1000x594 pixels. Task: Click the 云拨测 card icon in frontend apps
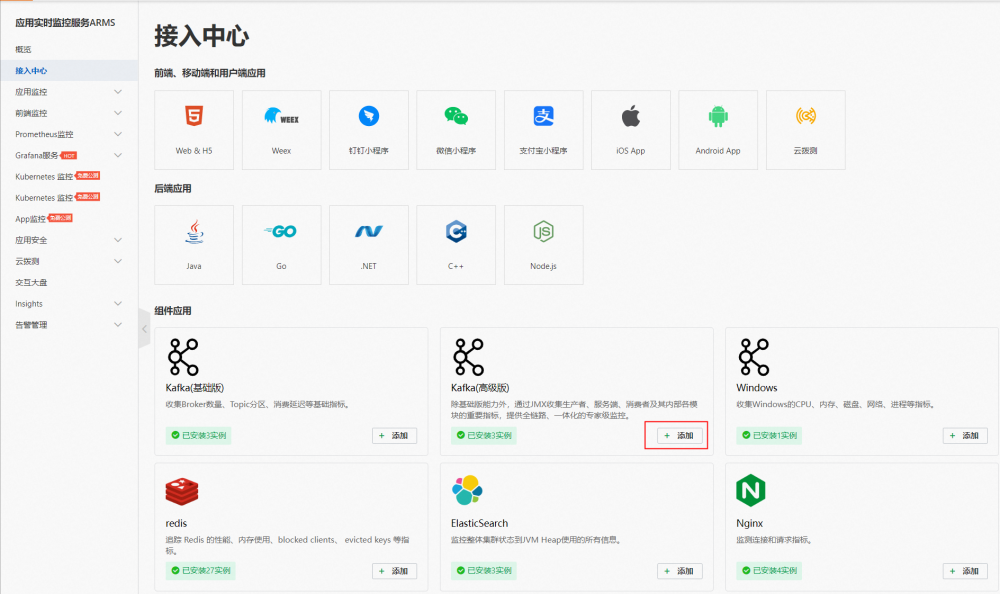point(805,116)
